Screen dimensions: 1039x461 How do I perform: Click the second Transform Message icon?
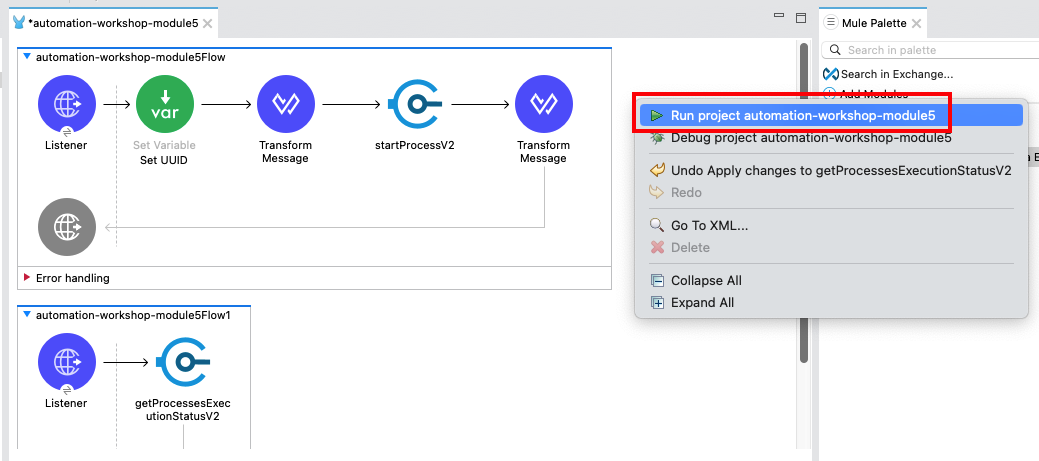pyautogui.click(x=543, y=103)
